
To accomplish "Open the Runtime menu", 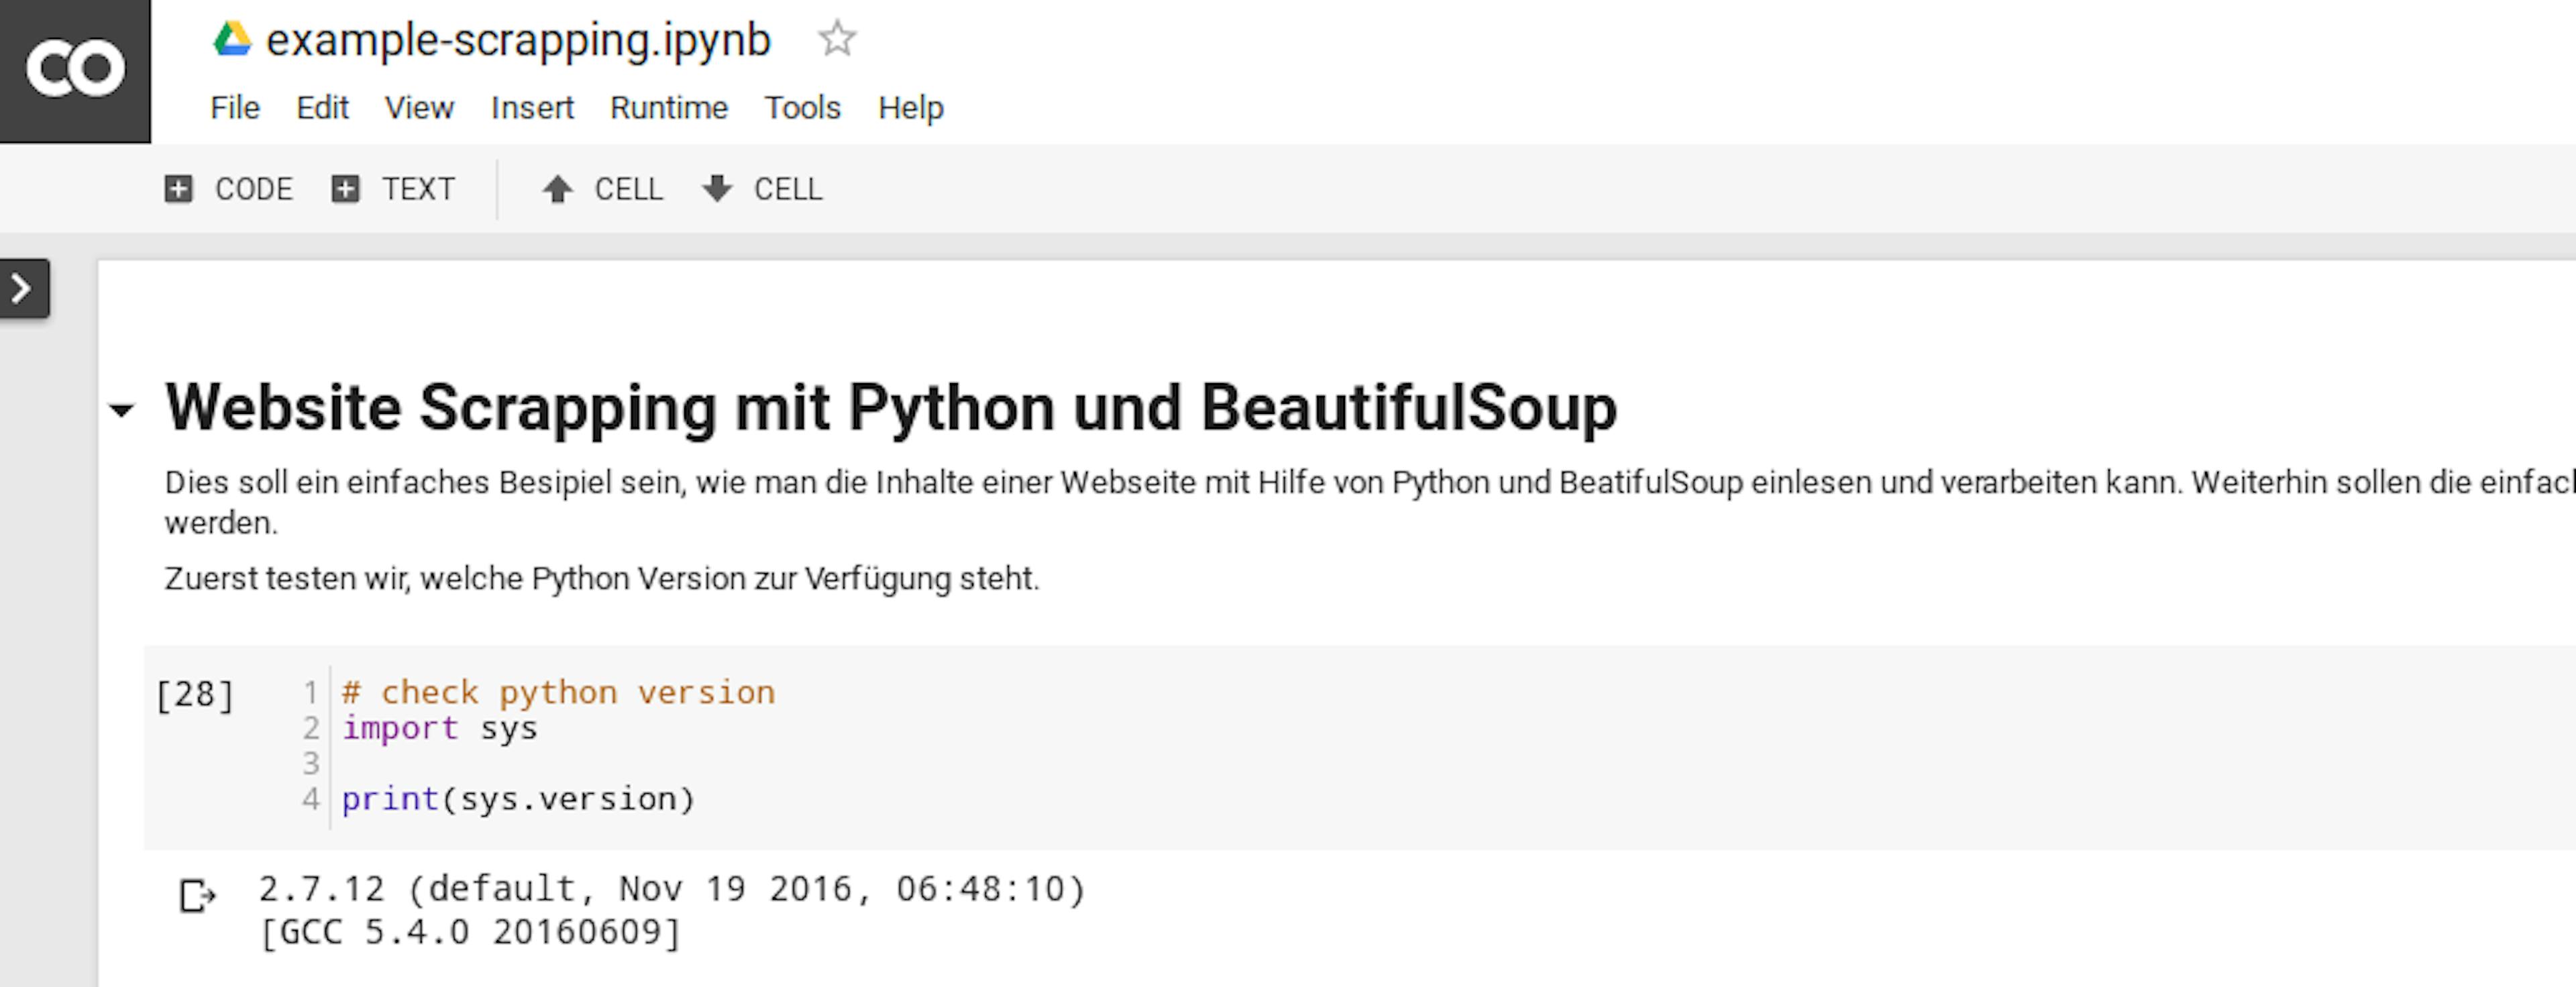I will (x=669, y=107).
